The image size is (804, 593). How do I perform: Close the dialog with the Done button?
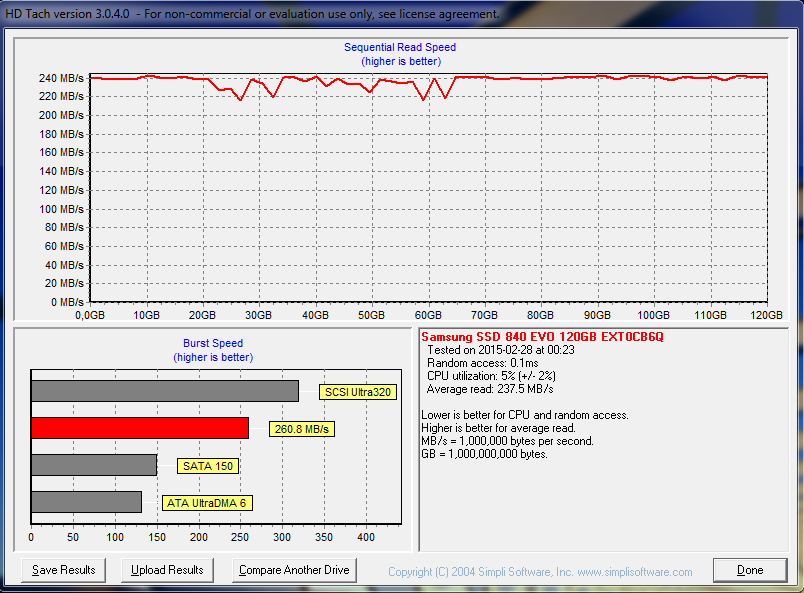click(x=750, y=570)
